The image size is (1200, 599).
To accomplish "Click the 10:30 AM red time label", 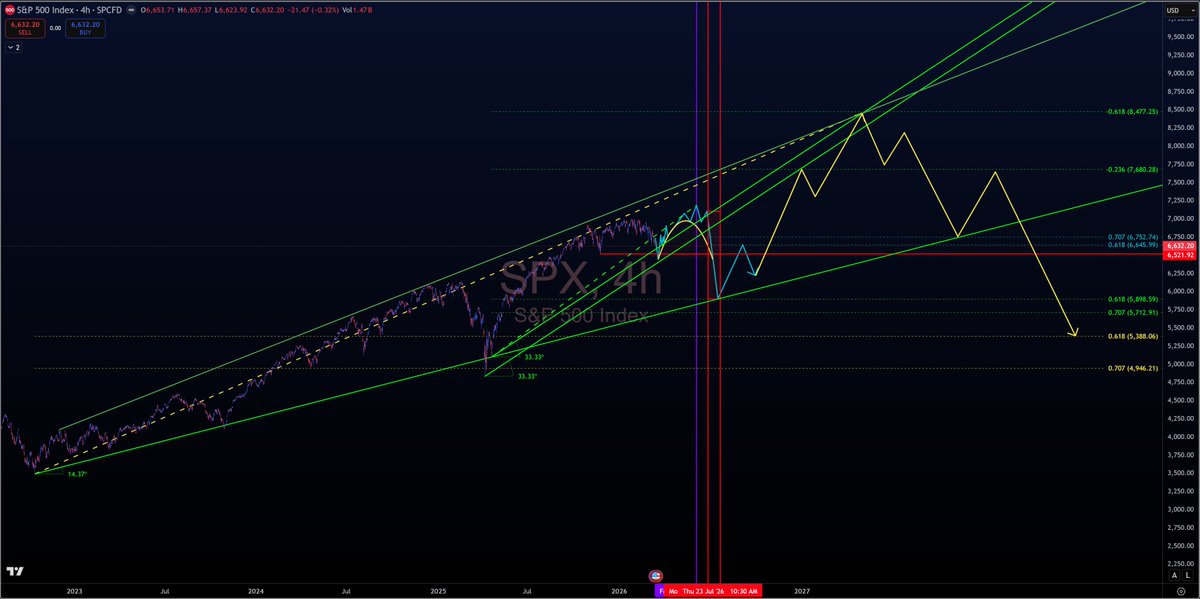I will click(745, 590).
